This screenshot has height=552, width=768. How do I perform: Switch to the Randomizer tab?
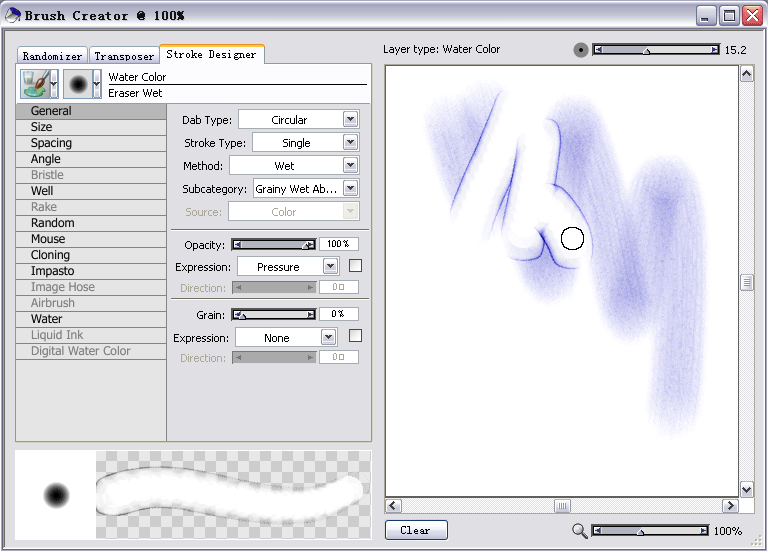52,56
